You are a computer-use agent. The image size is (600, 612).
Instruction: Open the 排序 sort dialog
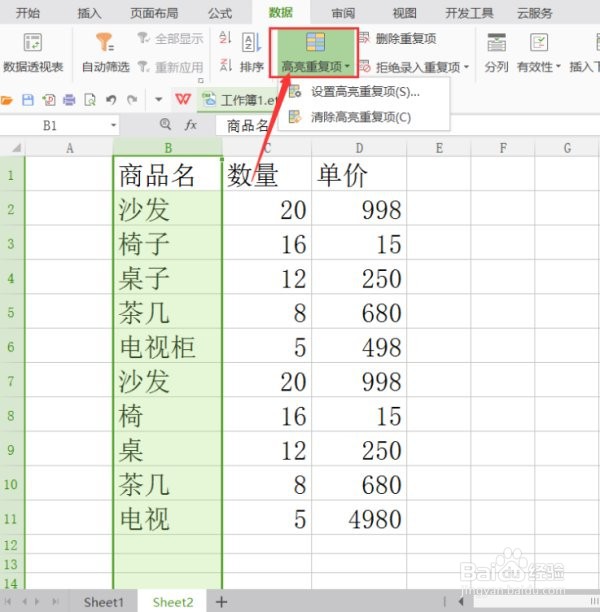pyautogui.click(x=252, y=53)
